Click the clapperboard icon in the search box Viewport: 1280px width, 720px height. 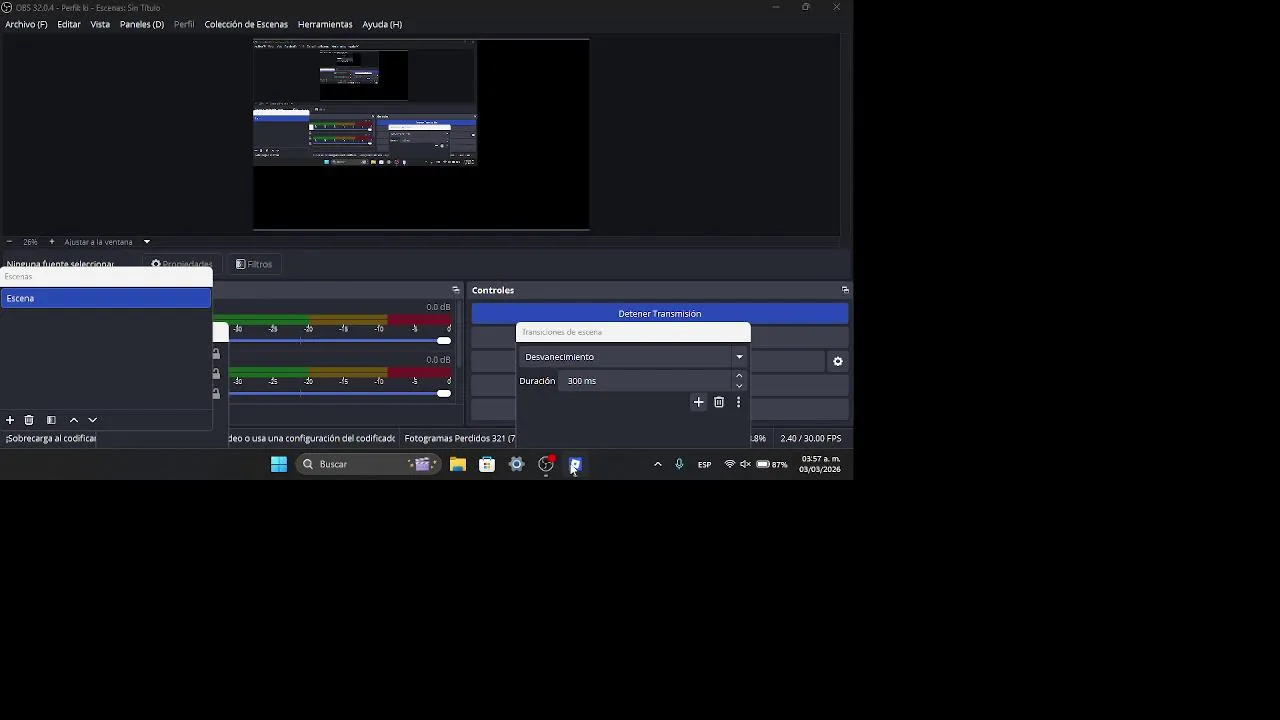pos(422,464)
